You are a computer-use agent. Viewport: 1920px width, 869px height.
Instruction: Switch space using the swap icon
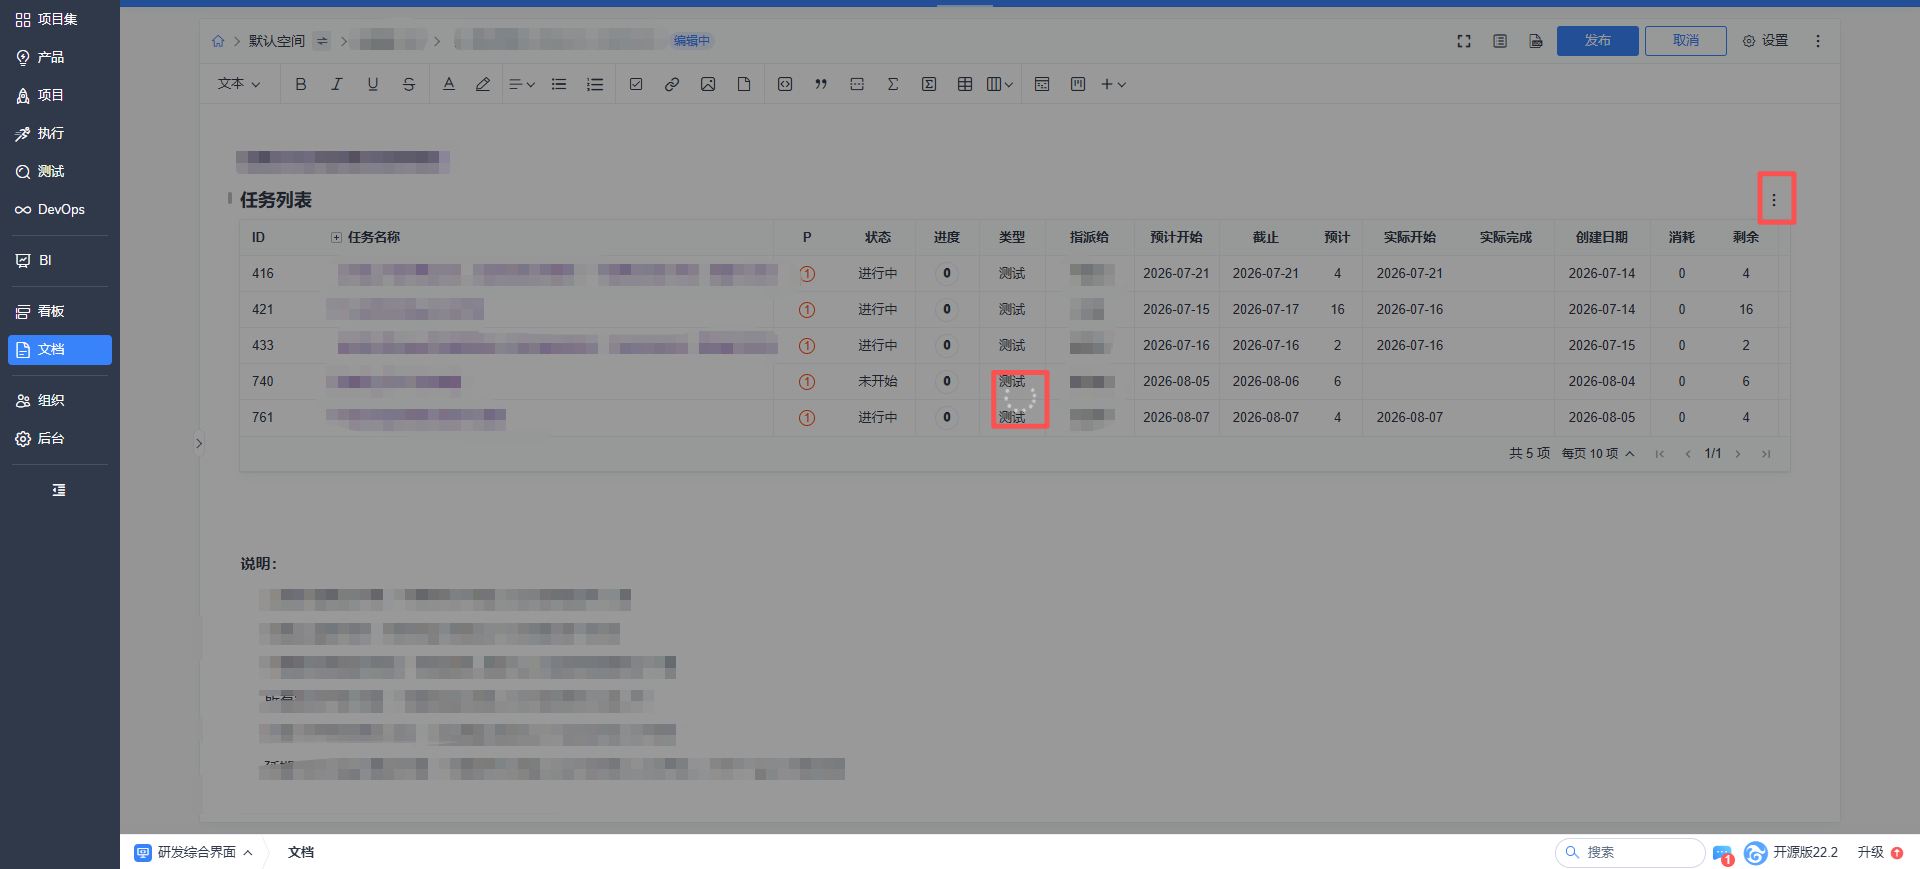[x=322, y=41]
